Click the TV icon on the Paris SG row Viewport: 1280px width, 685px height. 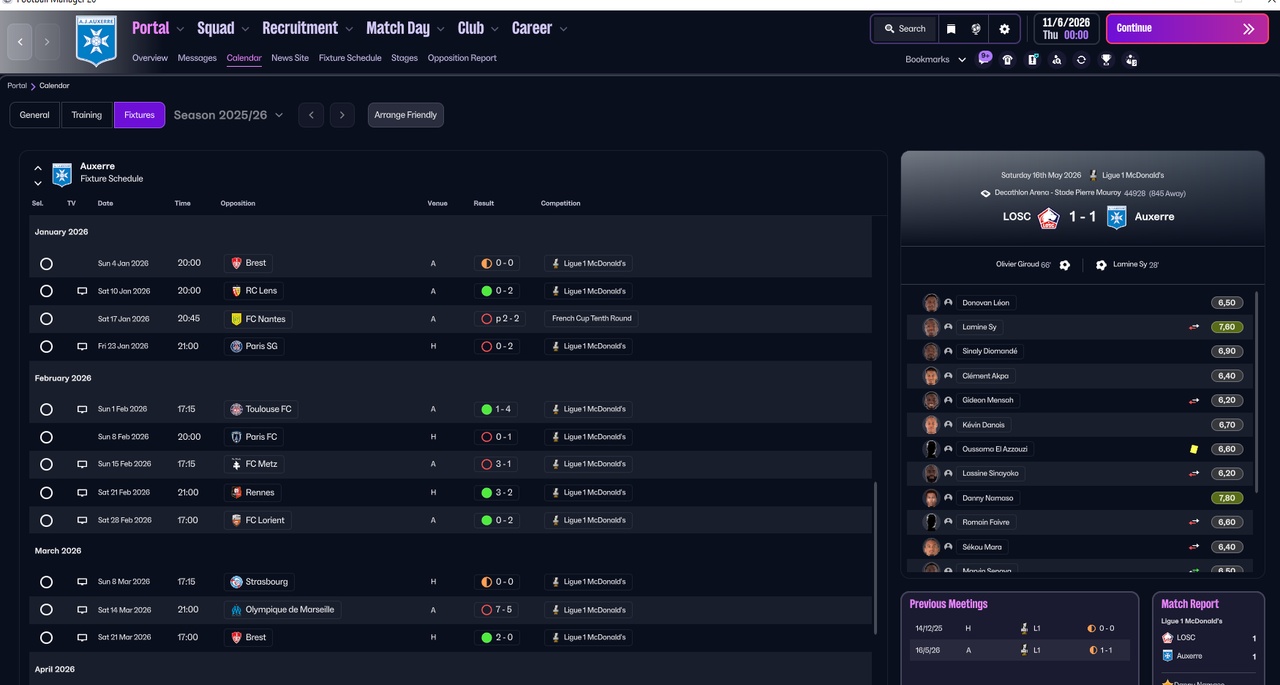coord(82,346)
